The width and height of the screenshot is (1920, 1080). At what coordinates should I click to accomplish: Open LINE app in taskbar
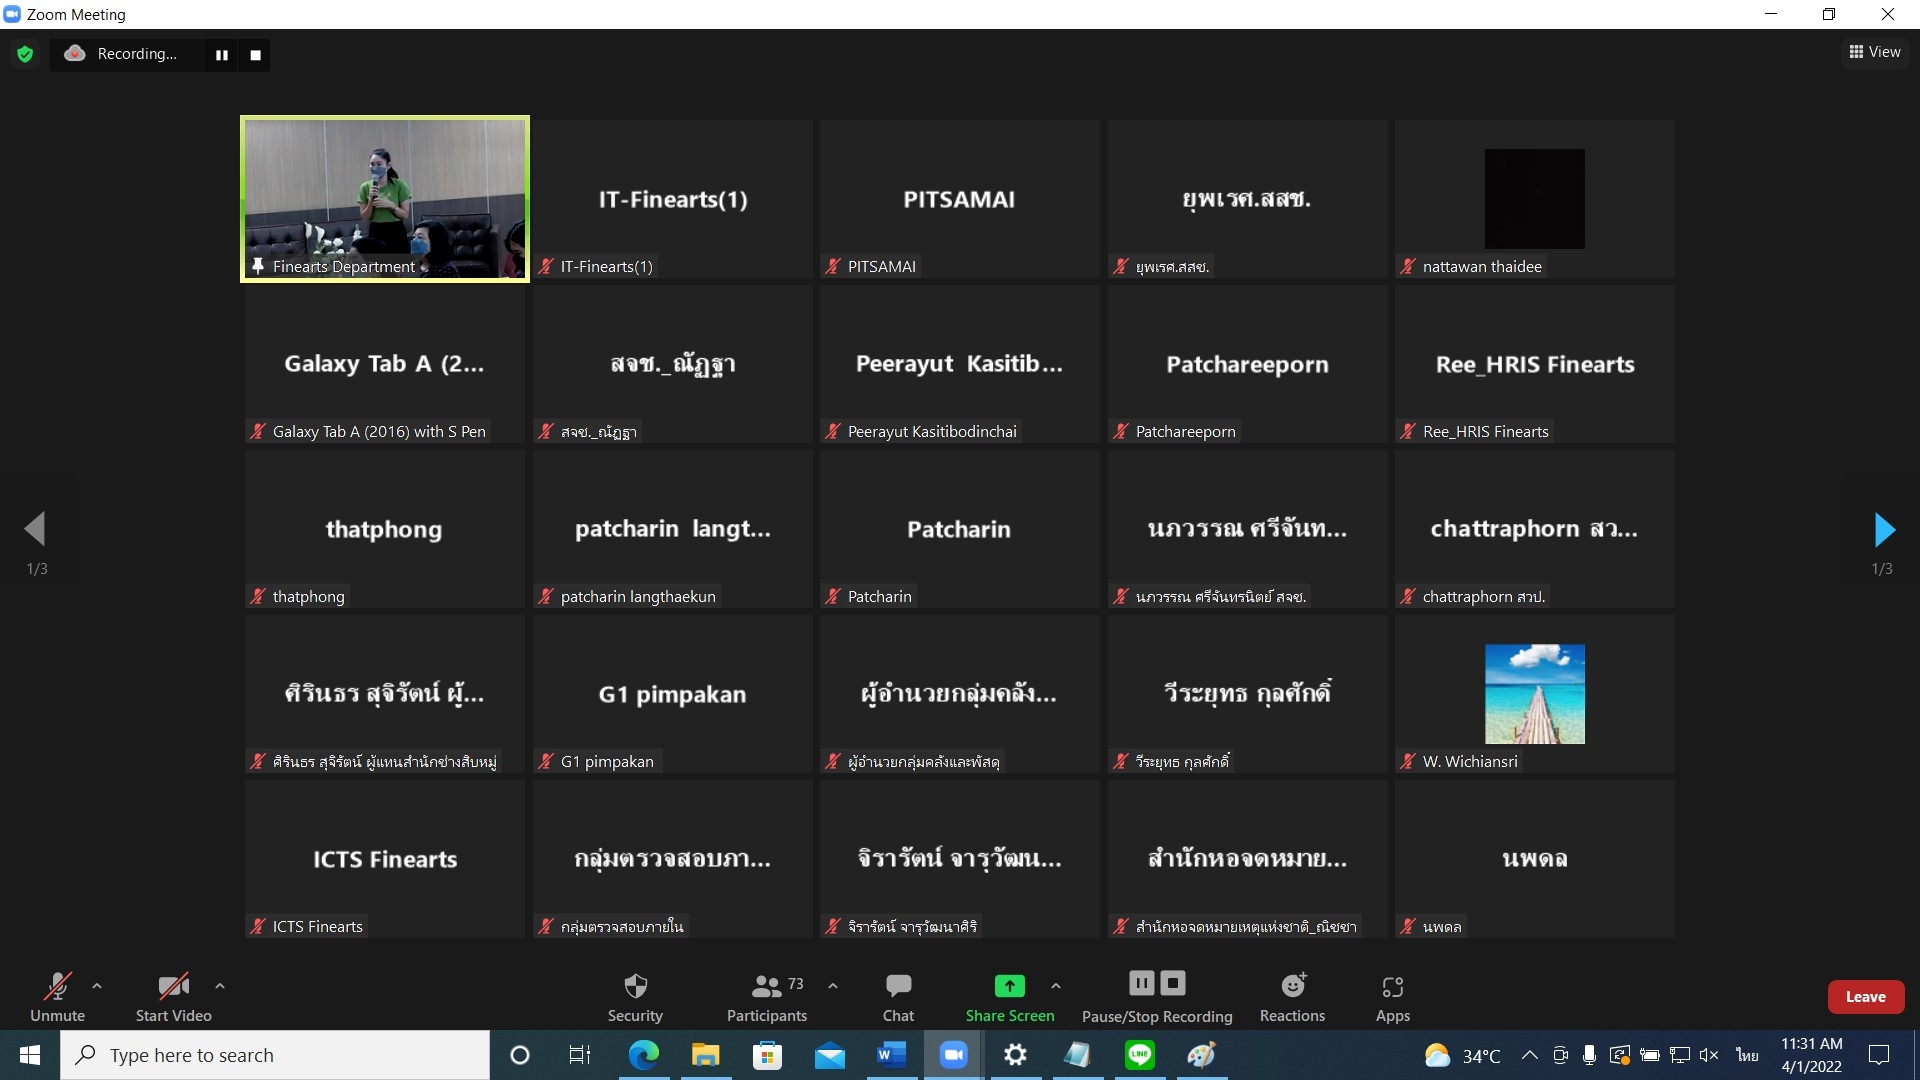point(1140,1055)
